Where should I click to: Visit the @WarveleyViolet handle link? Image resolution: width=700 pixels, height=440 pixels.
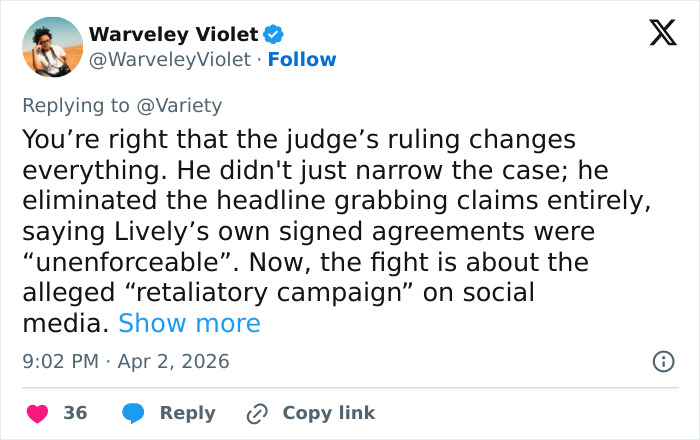tap(170, 59)
